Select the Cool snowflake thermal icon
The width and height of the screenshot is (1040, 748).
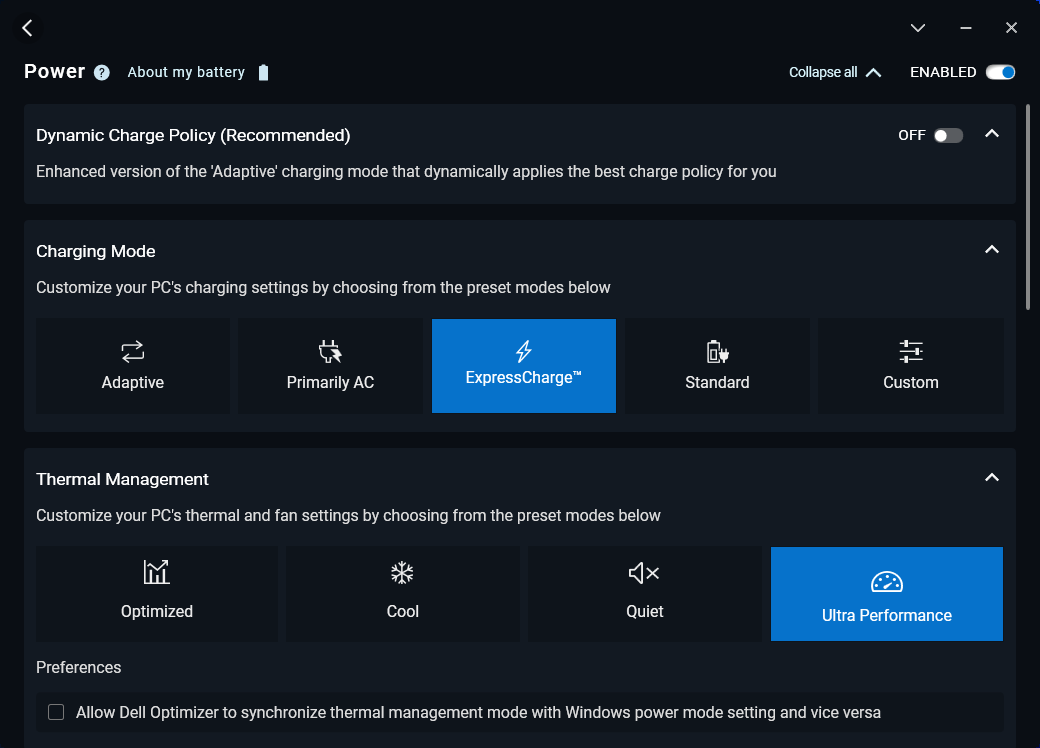tap(402, 573)
